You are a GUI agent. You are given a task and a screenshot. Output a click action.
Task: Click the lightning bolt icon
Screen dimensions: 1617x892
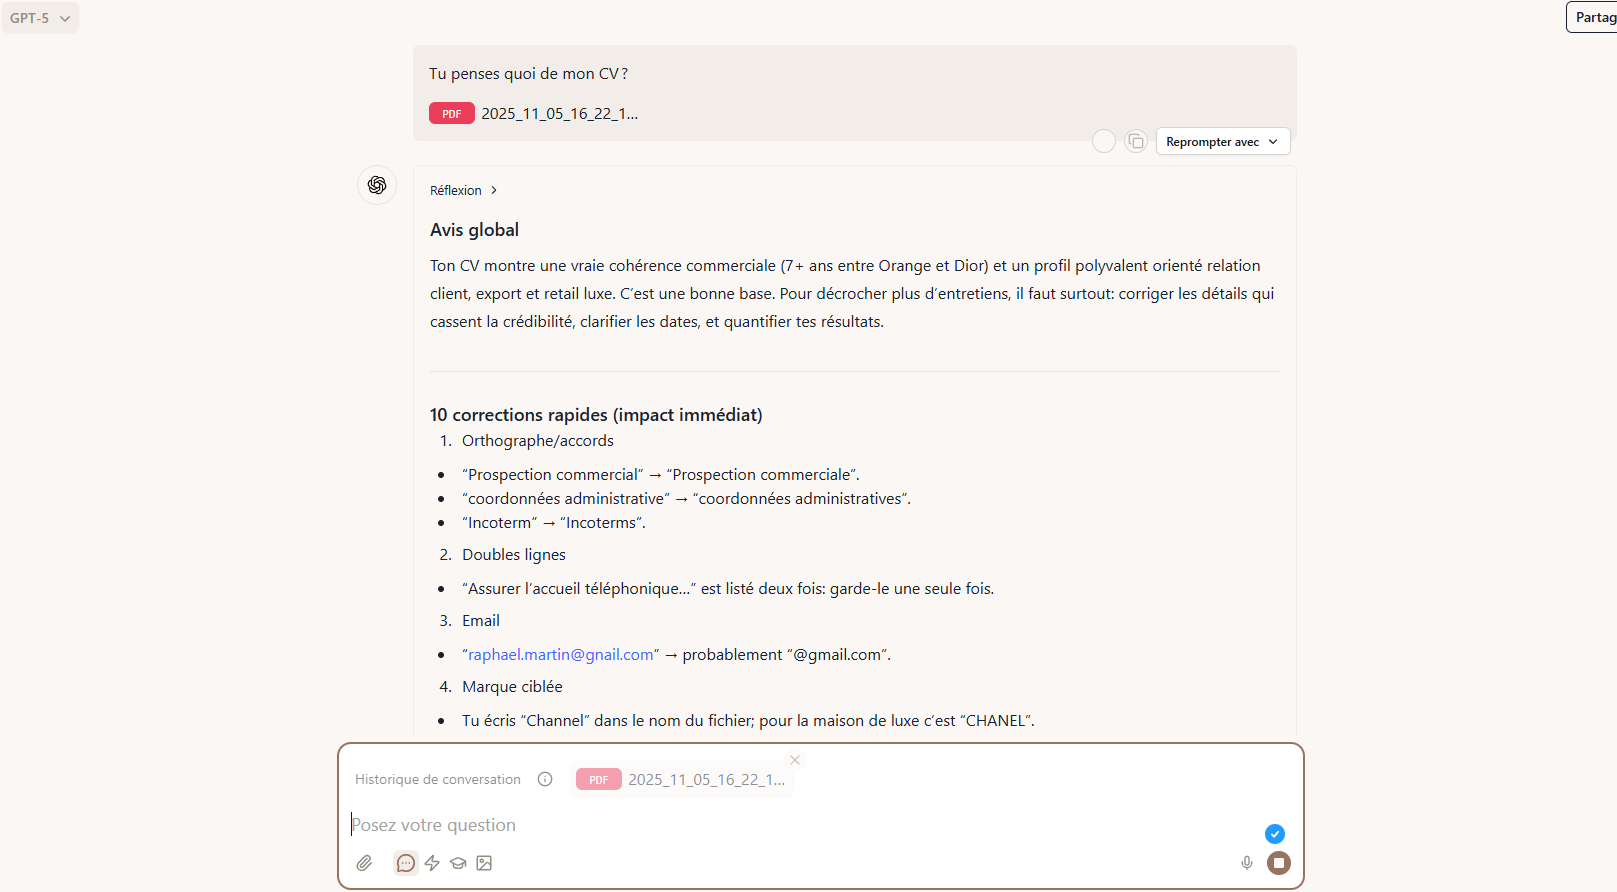(x=432, y=863)
